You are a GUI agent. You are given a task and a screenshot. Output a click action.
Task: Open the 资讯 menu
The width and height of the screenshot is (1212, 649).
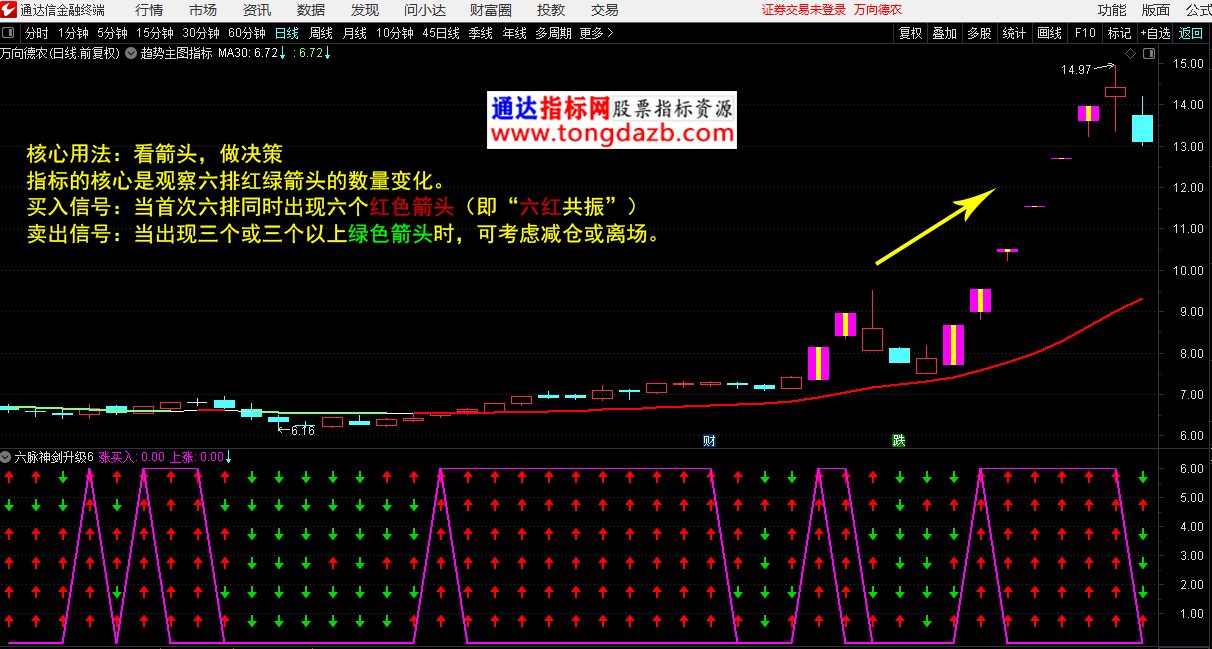coord(257,10)
